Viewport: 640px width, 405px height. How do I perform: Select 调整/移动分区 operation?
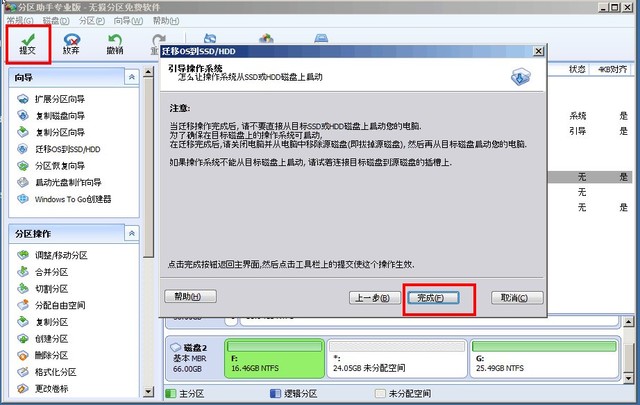[61, 256]
